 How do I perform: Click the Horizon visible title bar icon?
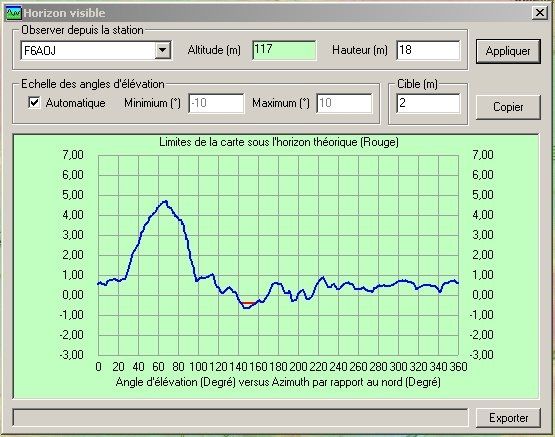pos(14,13)
